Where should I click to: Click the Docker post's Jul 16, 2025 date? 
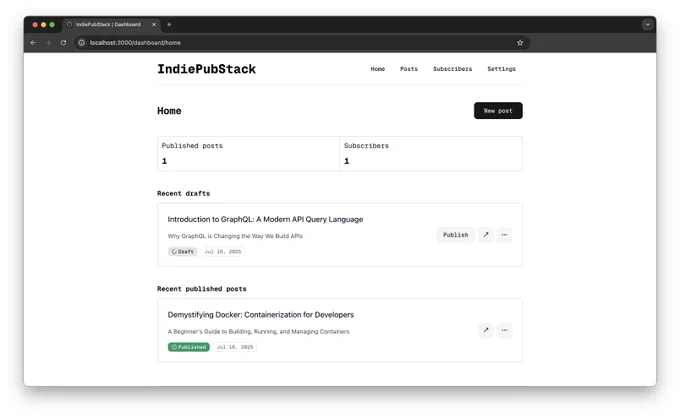[235, 347]
